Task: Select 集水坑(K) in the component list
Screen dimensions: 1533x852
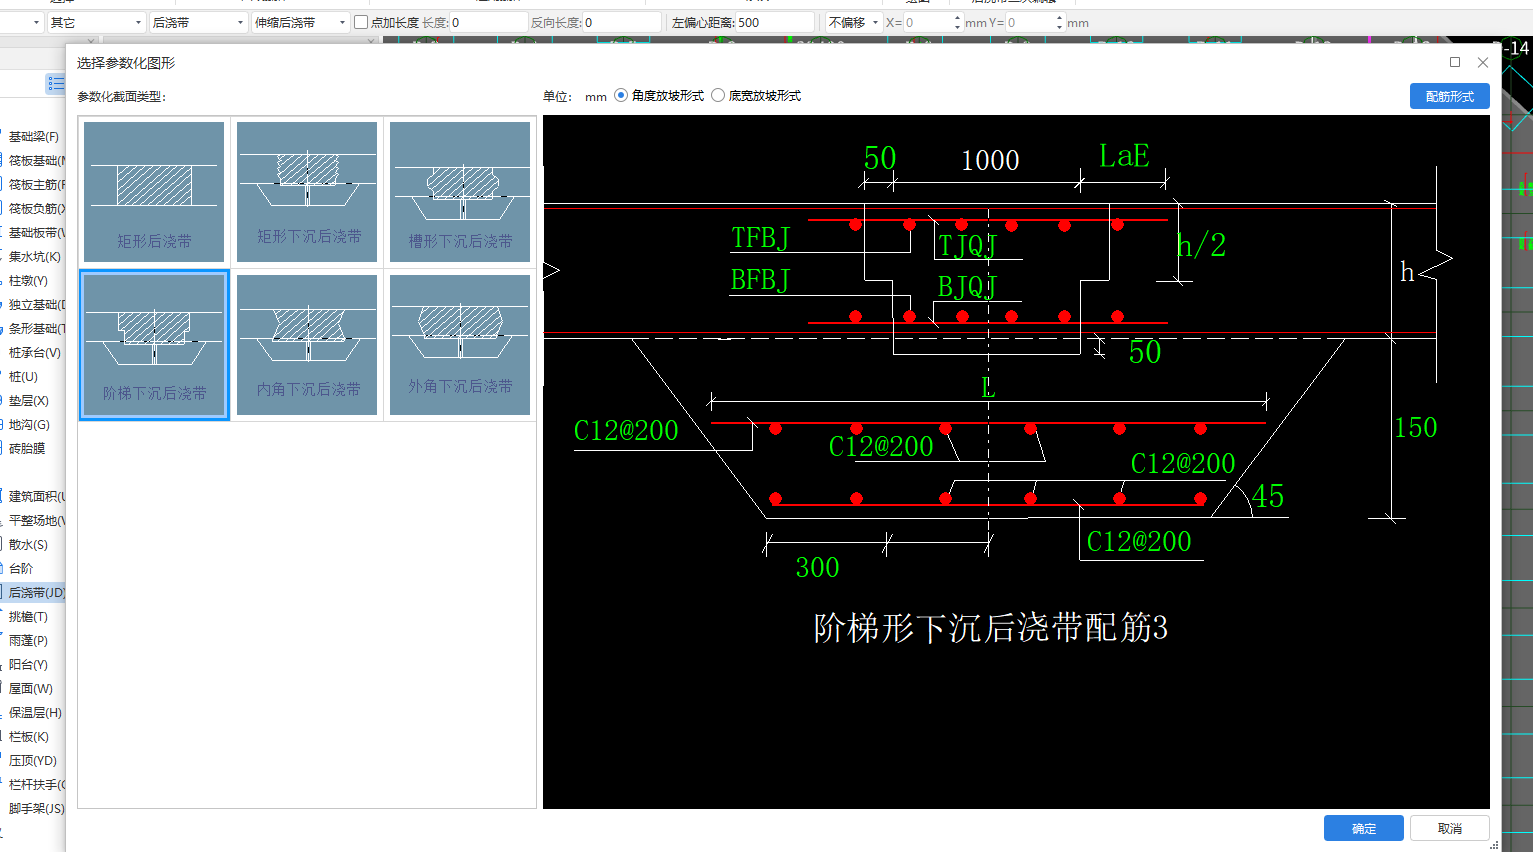Action: [x=34, y=256]
